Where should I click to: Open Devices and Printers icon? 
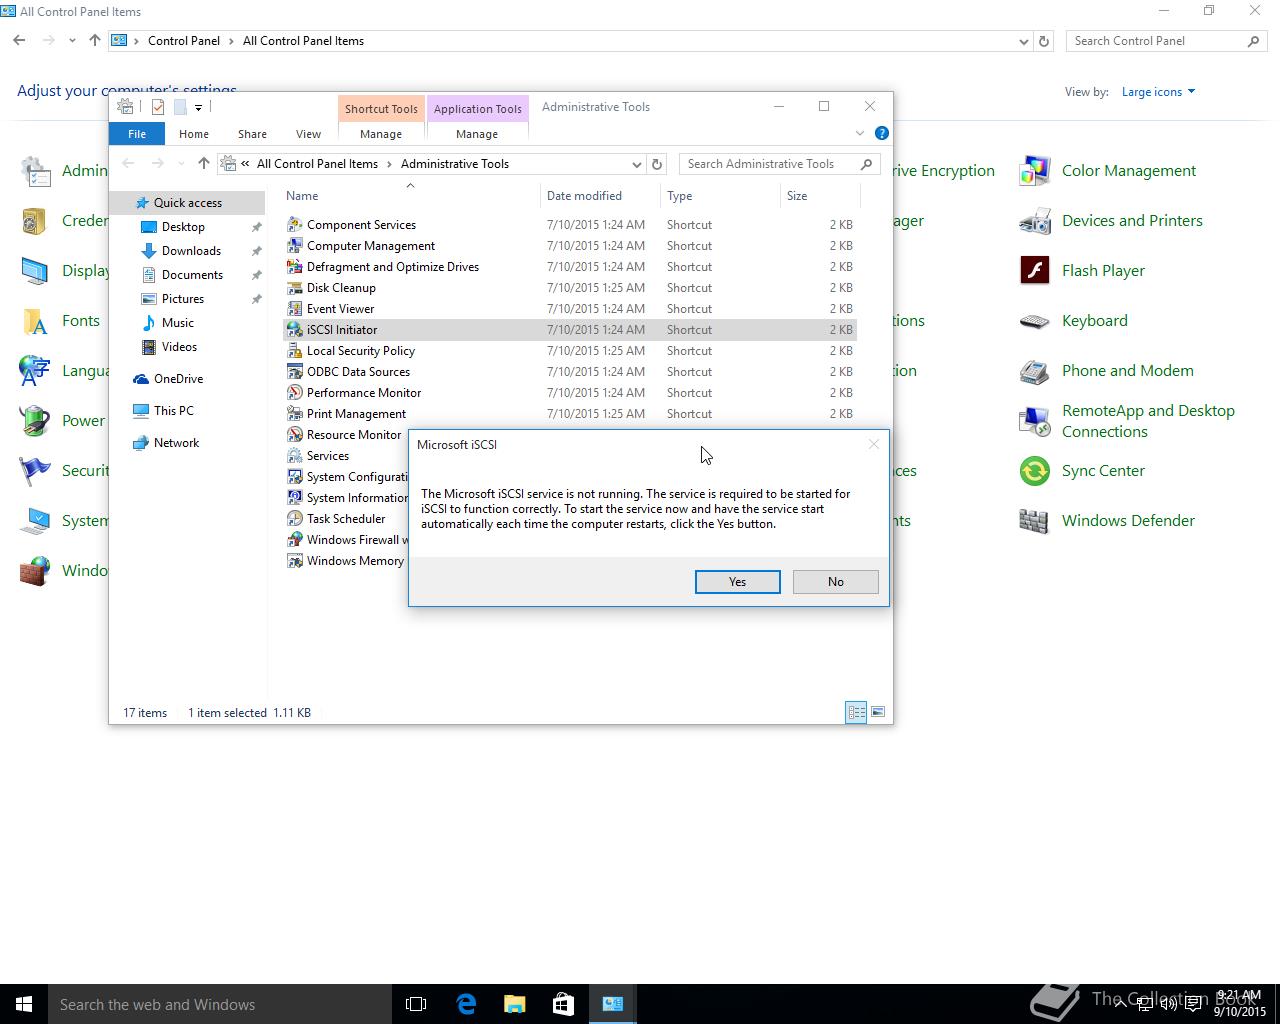point(1035,221)
